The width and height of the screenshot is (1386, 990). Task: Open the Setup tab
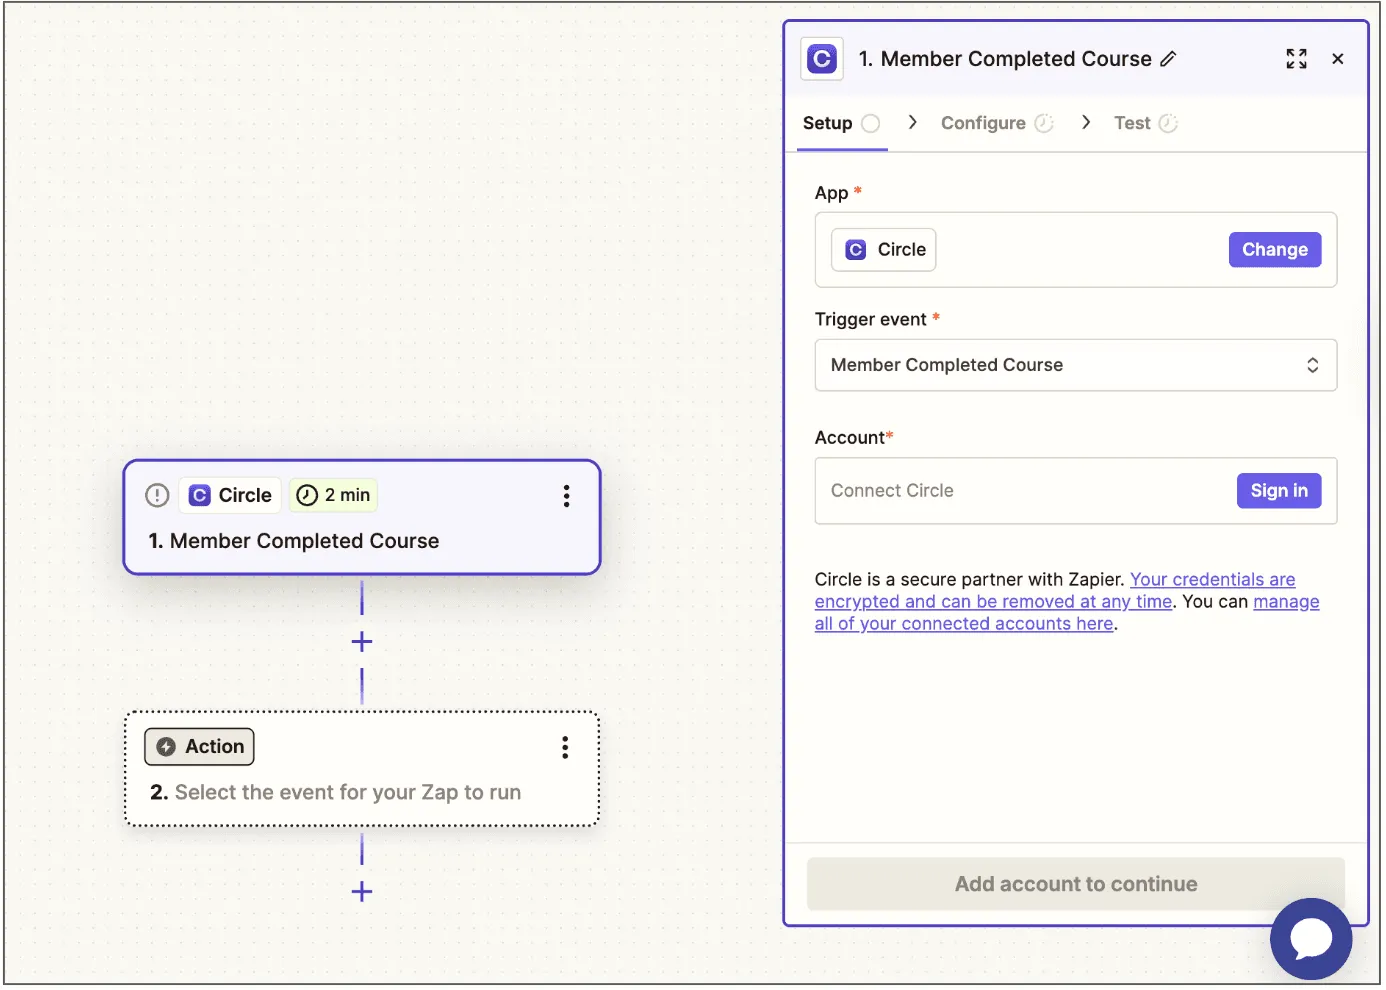pyautogui.click(x=841, y=123)
